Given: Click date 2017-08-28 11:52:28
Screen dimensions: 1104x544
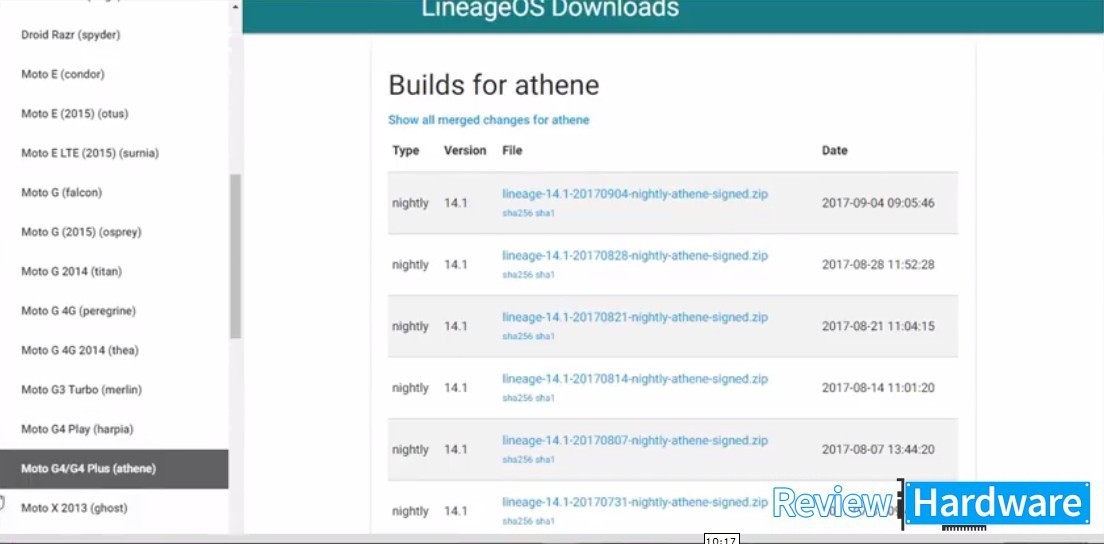Looking at the screenshot, I should click(878, 265).
